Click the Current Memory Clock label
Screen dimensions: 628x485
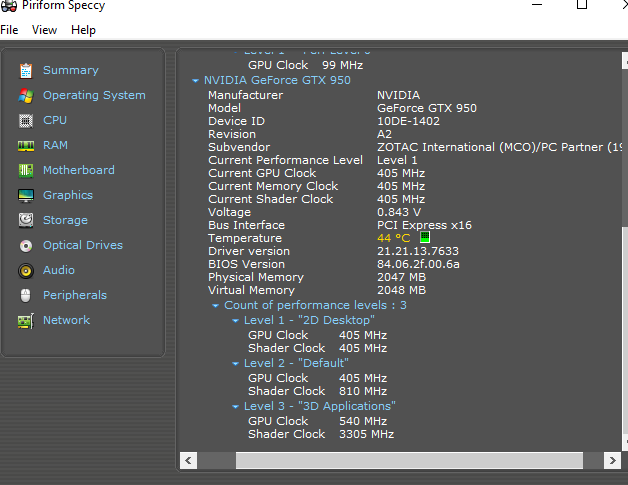coord(273,186)
